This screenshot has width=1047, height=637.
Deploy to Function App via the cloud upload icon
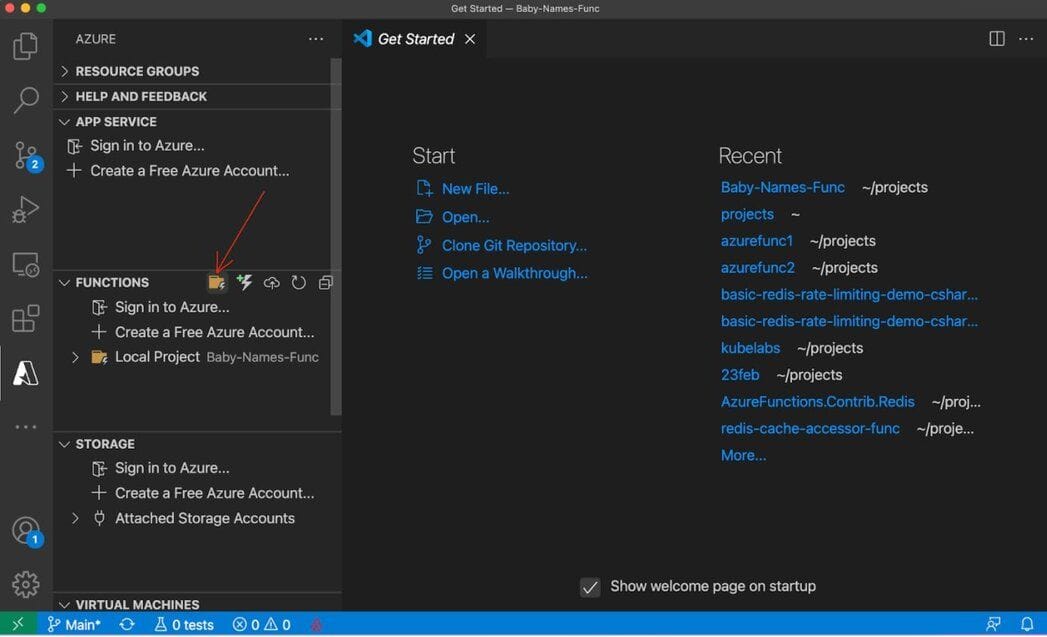pyautogui.click(x=271, y=282)
